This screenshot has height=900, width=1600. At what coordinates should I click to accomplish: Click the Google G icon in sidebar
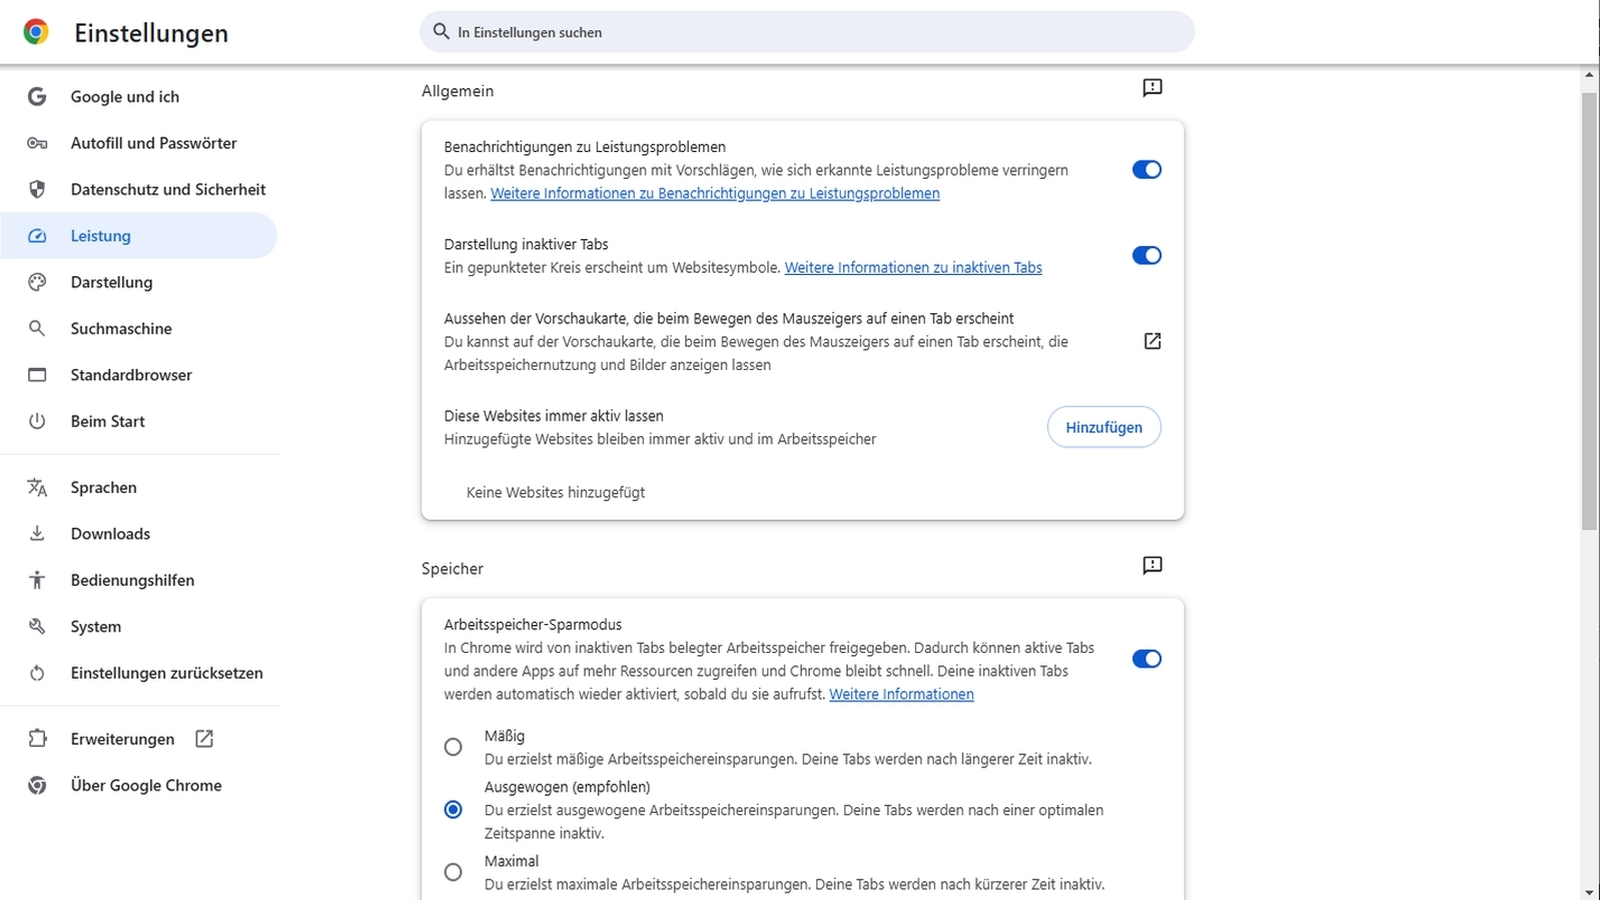pyautogui.click(x=37, y=96)
